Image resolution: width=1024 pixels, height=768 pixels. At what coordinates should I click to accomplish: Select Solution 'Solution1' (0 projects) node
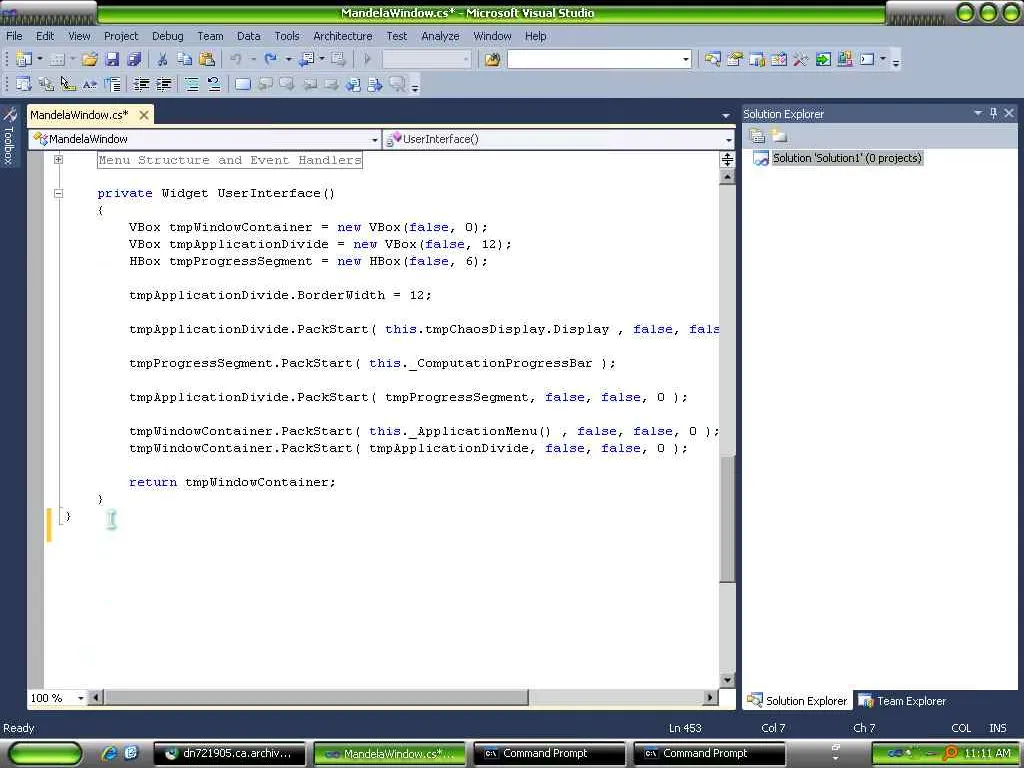click(847, 158)
